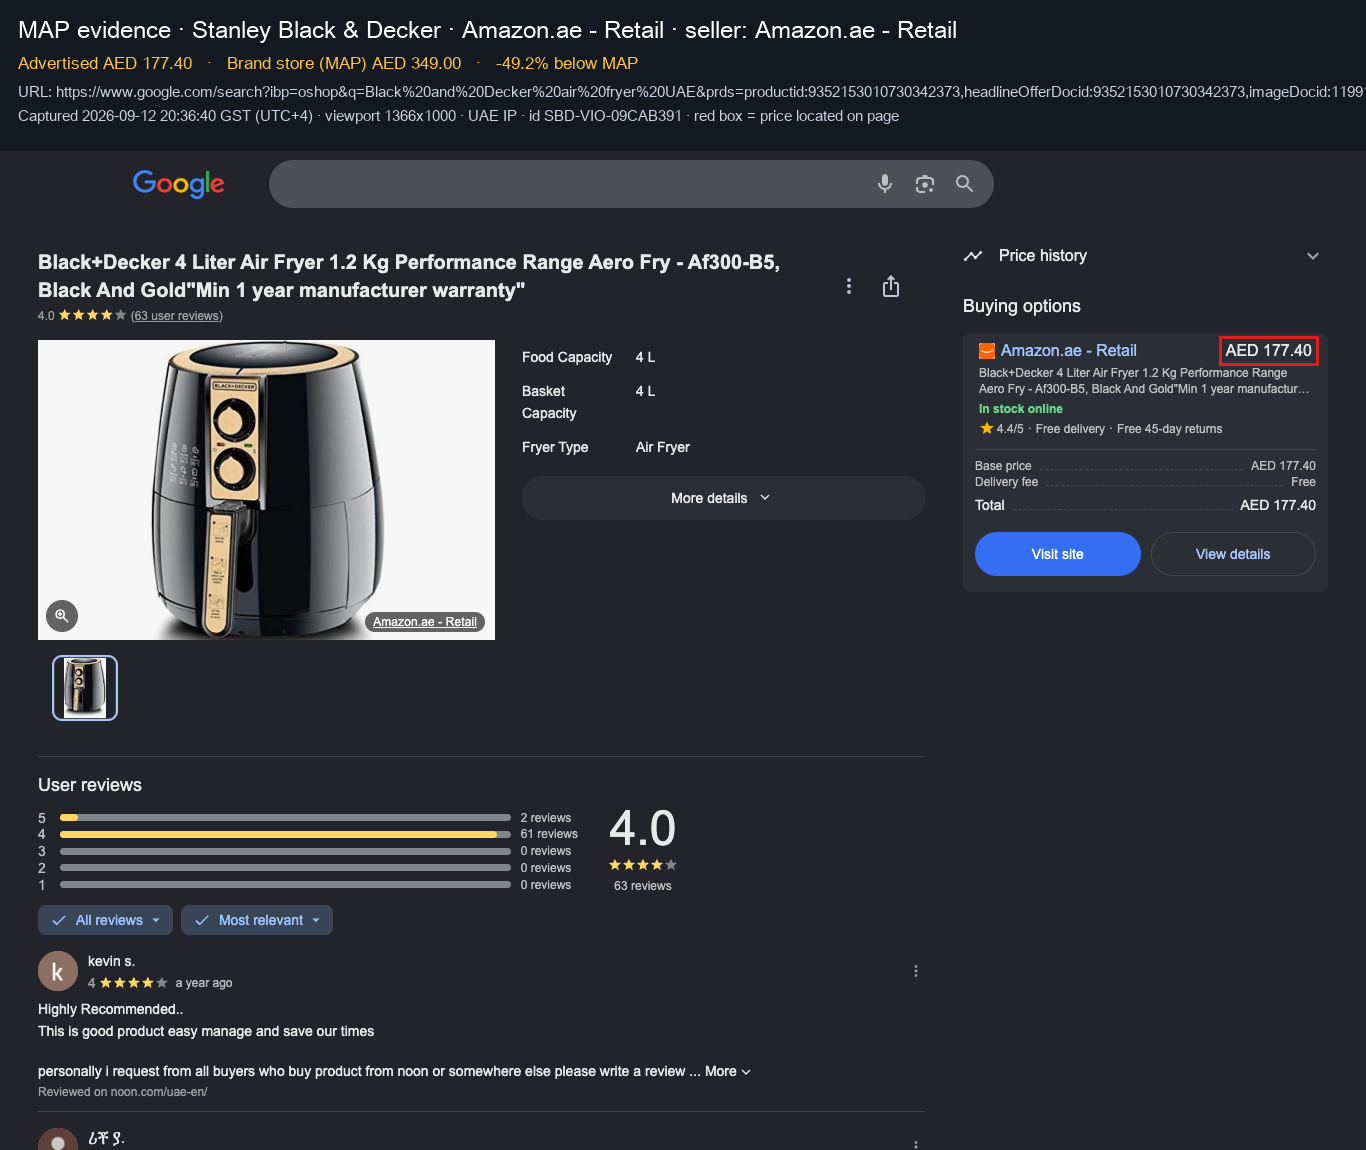Open the Amazon.ae - Retail seller link

pyautogui.click(x=1069, y=351)
